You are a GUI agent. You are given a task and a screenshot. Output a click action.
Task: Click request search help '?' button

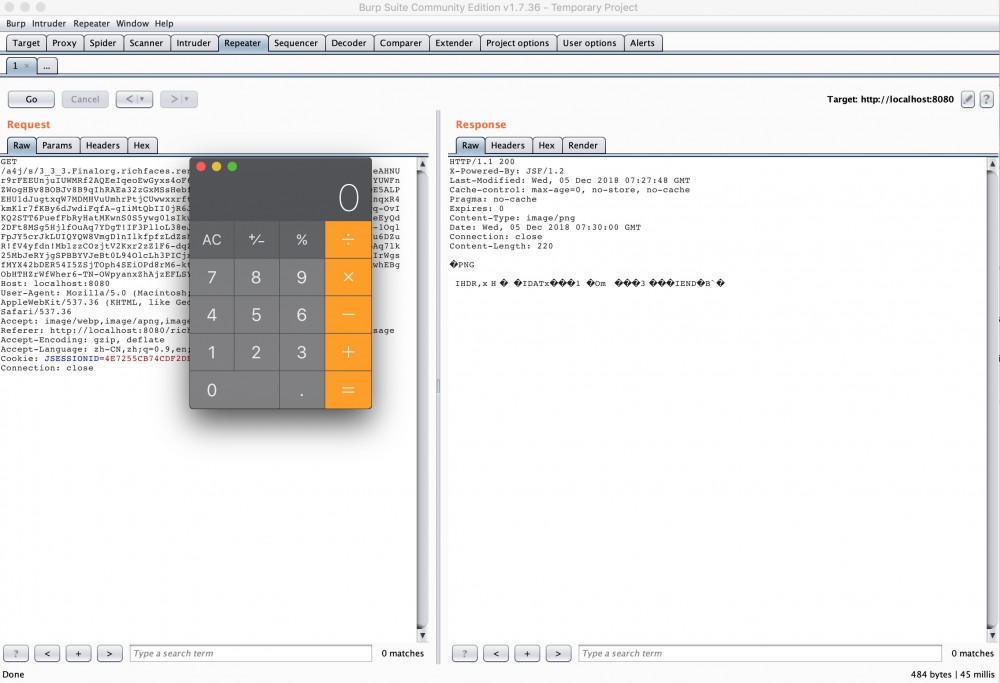(16, 653)
